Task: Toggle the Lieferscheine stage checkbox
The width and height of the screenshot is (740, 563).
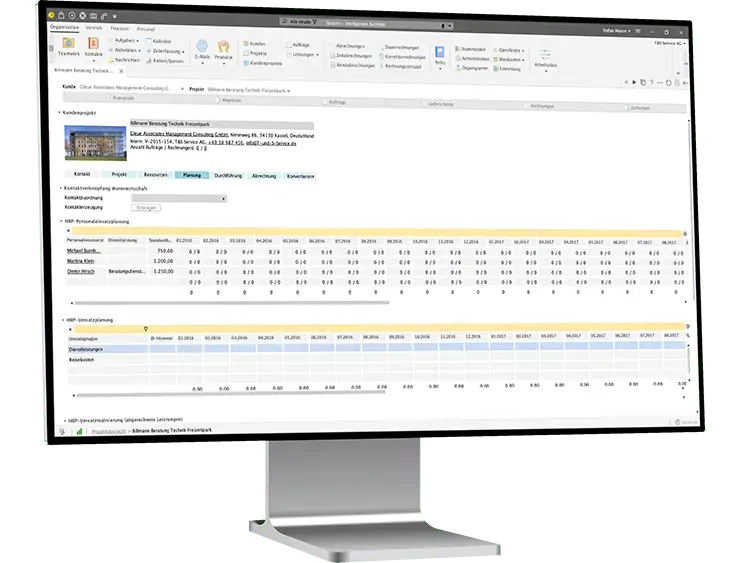Action: [x=423, y=103]
